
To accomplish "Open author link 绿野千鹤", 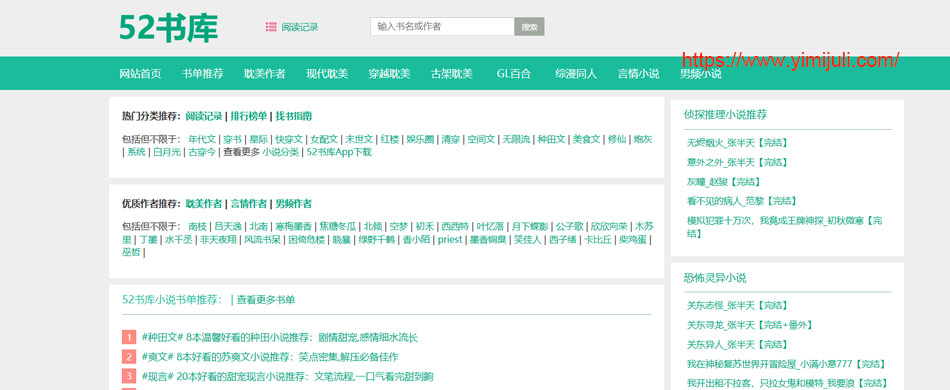I will coord(377,240).
